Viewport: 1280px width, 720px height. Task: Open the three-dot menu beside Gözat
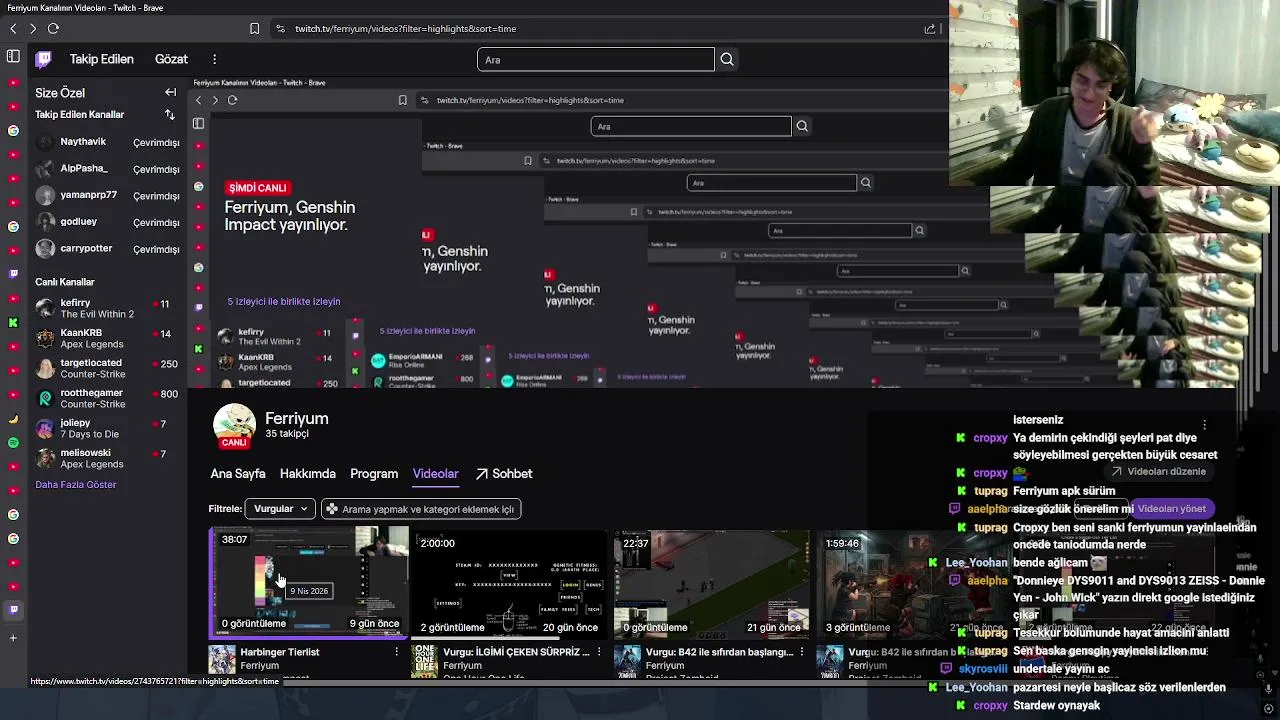coord(214,60)
